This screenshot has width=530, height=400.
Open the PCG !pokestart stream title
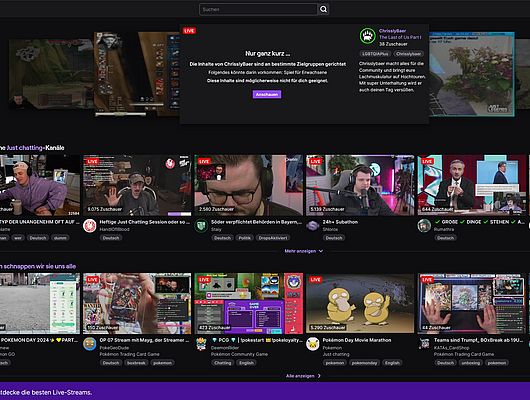click(x=257, y=340)
